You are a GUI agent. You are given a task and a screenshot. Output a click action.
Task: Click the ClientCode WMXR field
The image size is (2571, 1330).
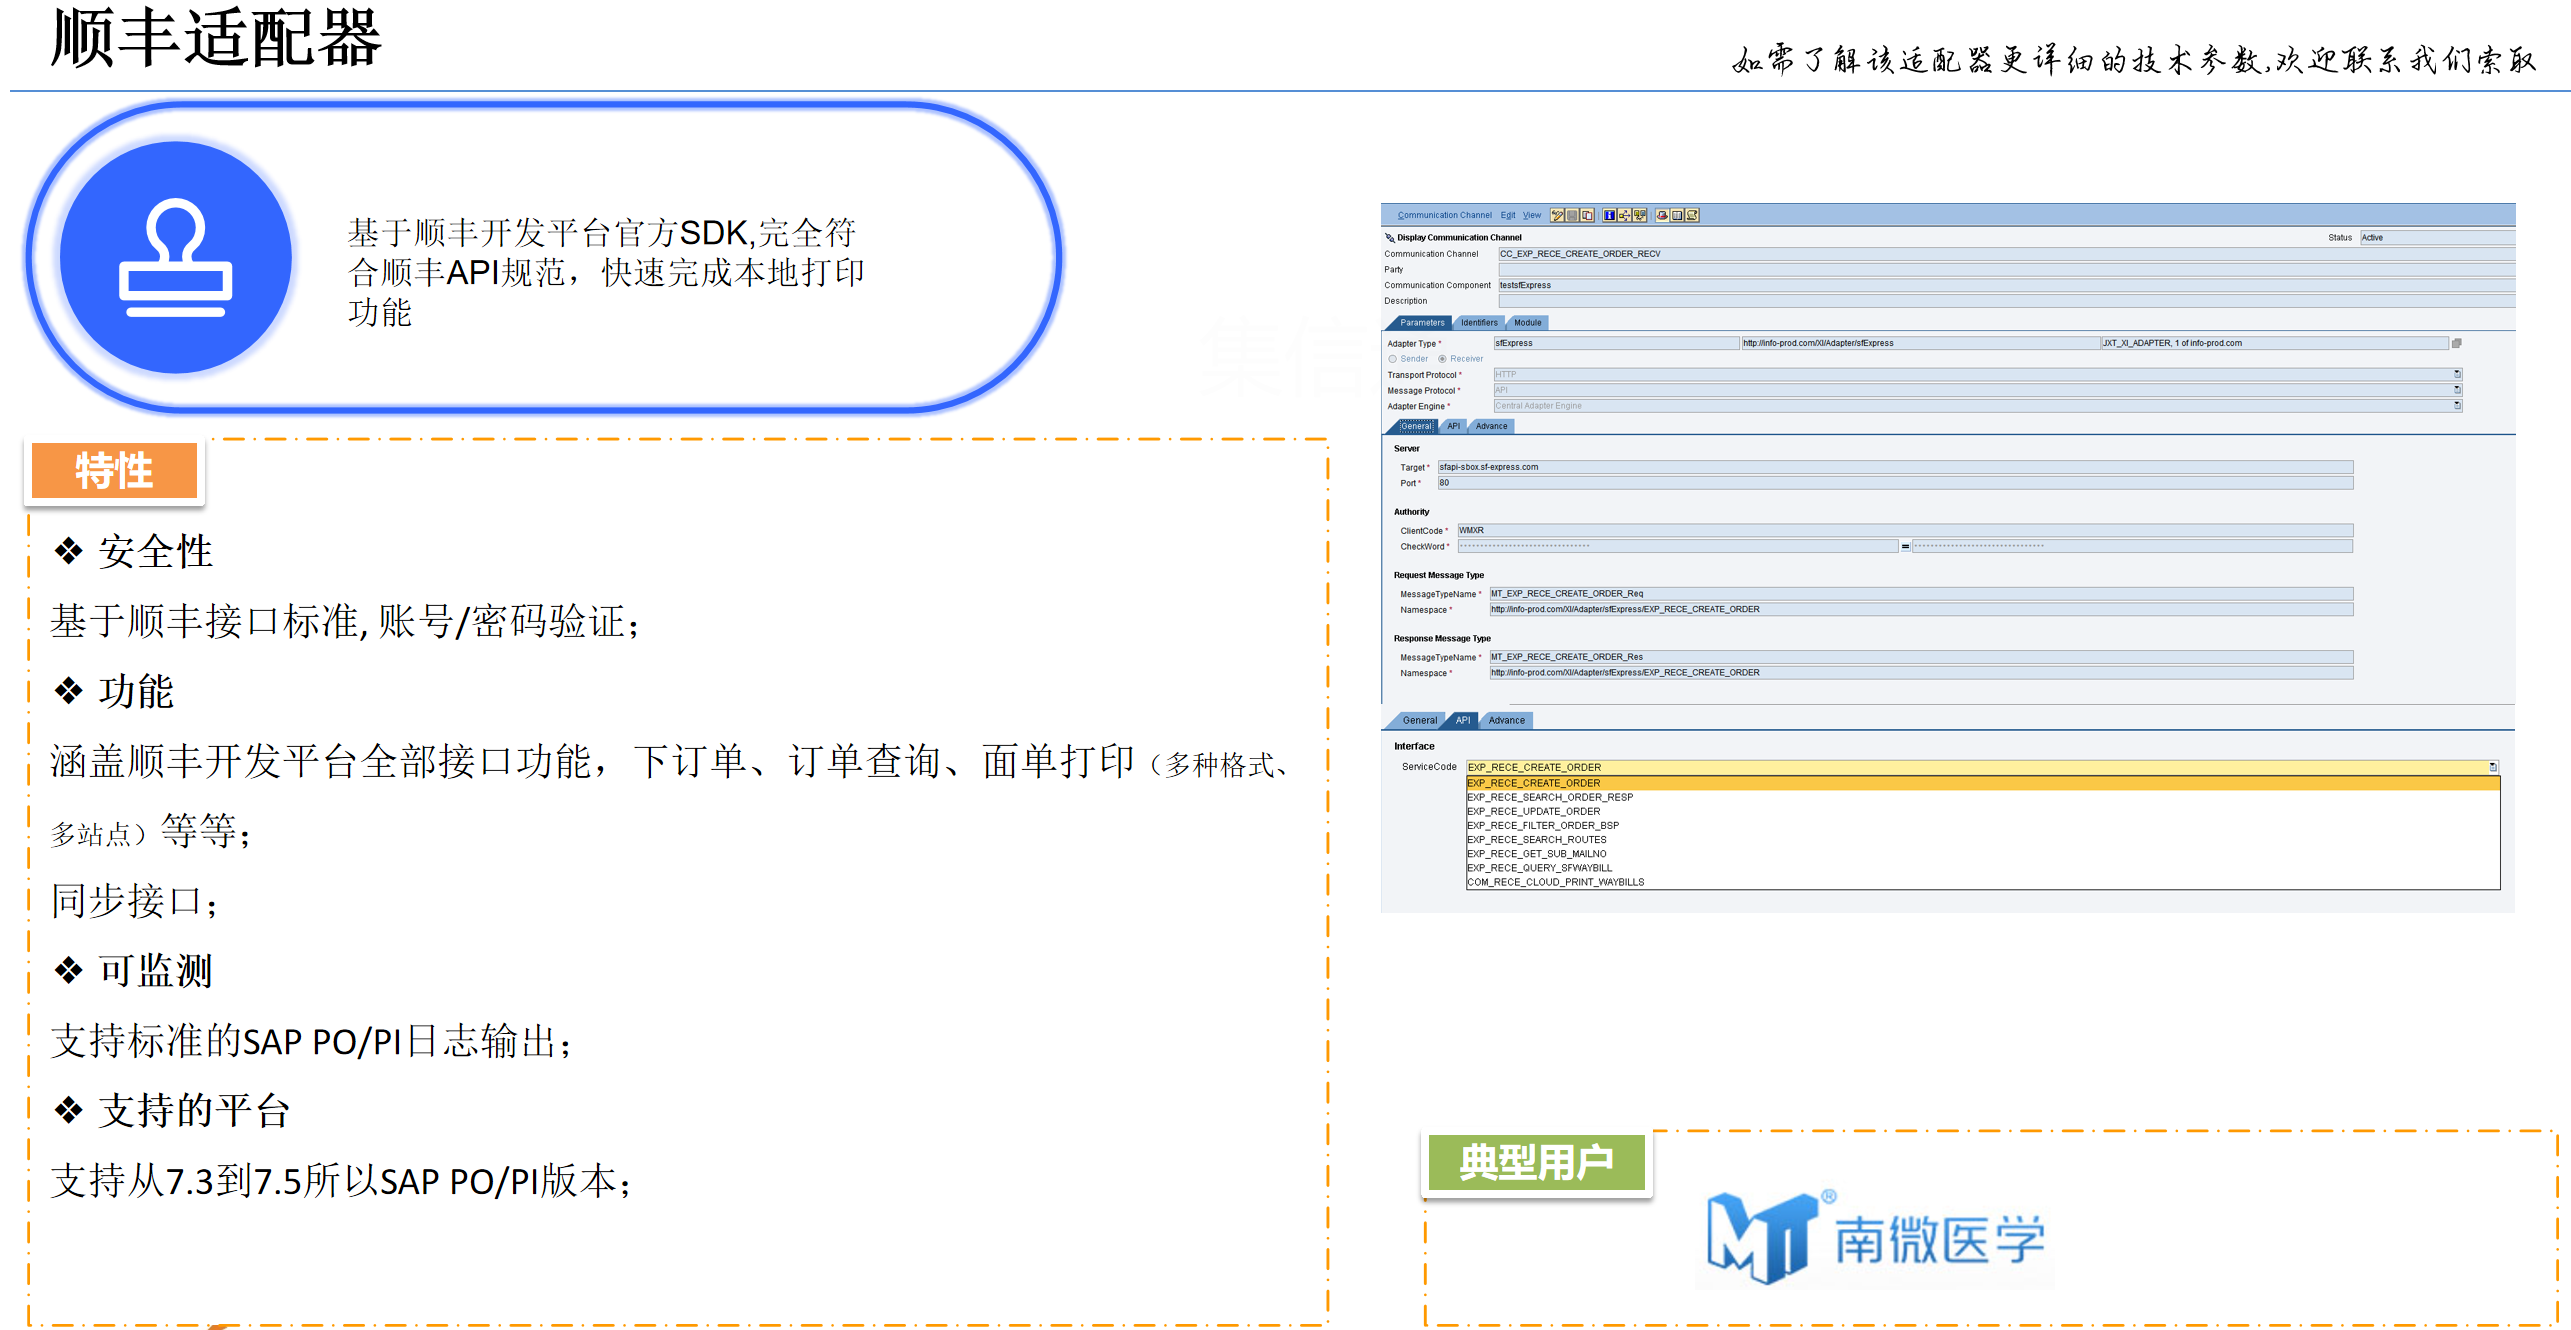(x=1905, y=531)
